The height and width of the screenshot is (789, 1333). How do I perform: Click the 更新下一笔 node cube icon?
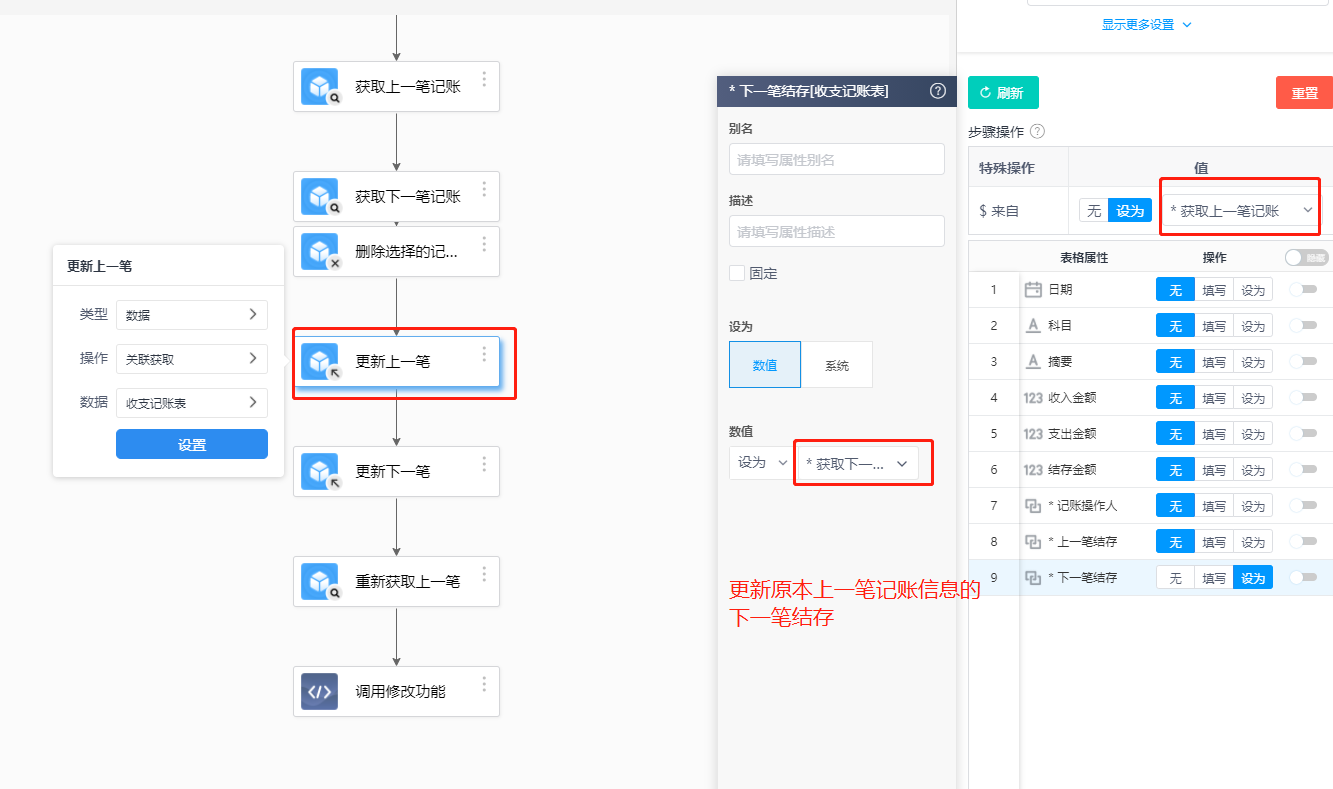[320, 472]
